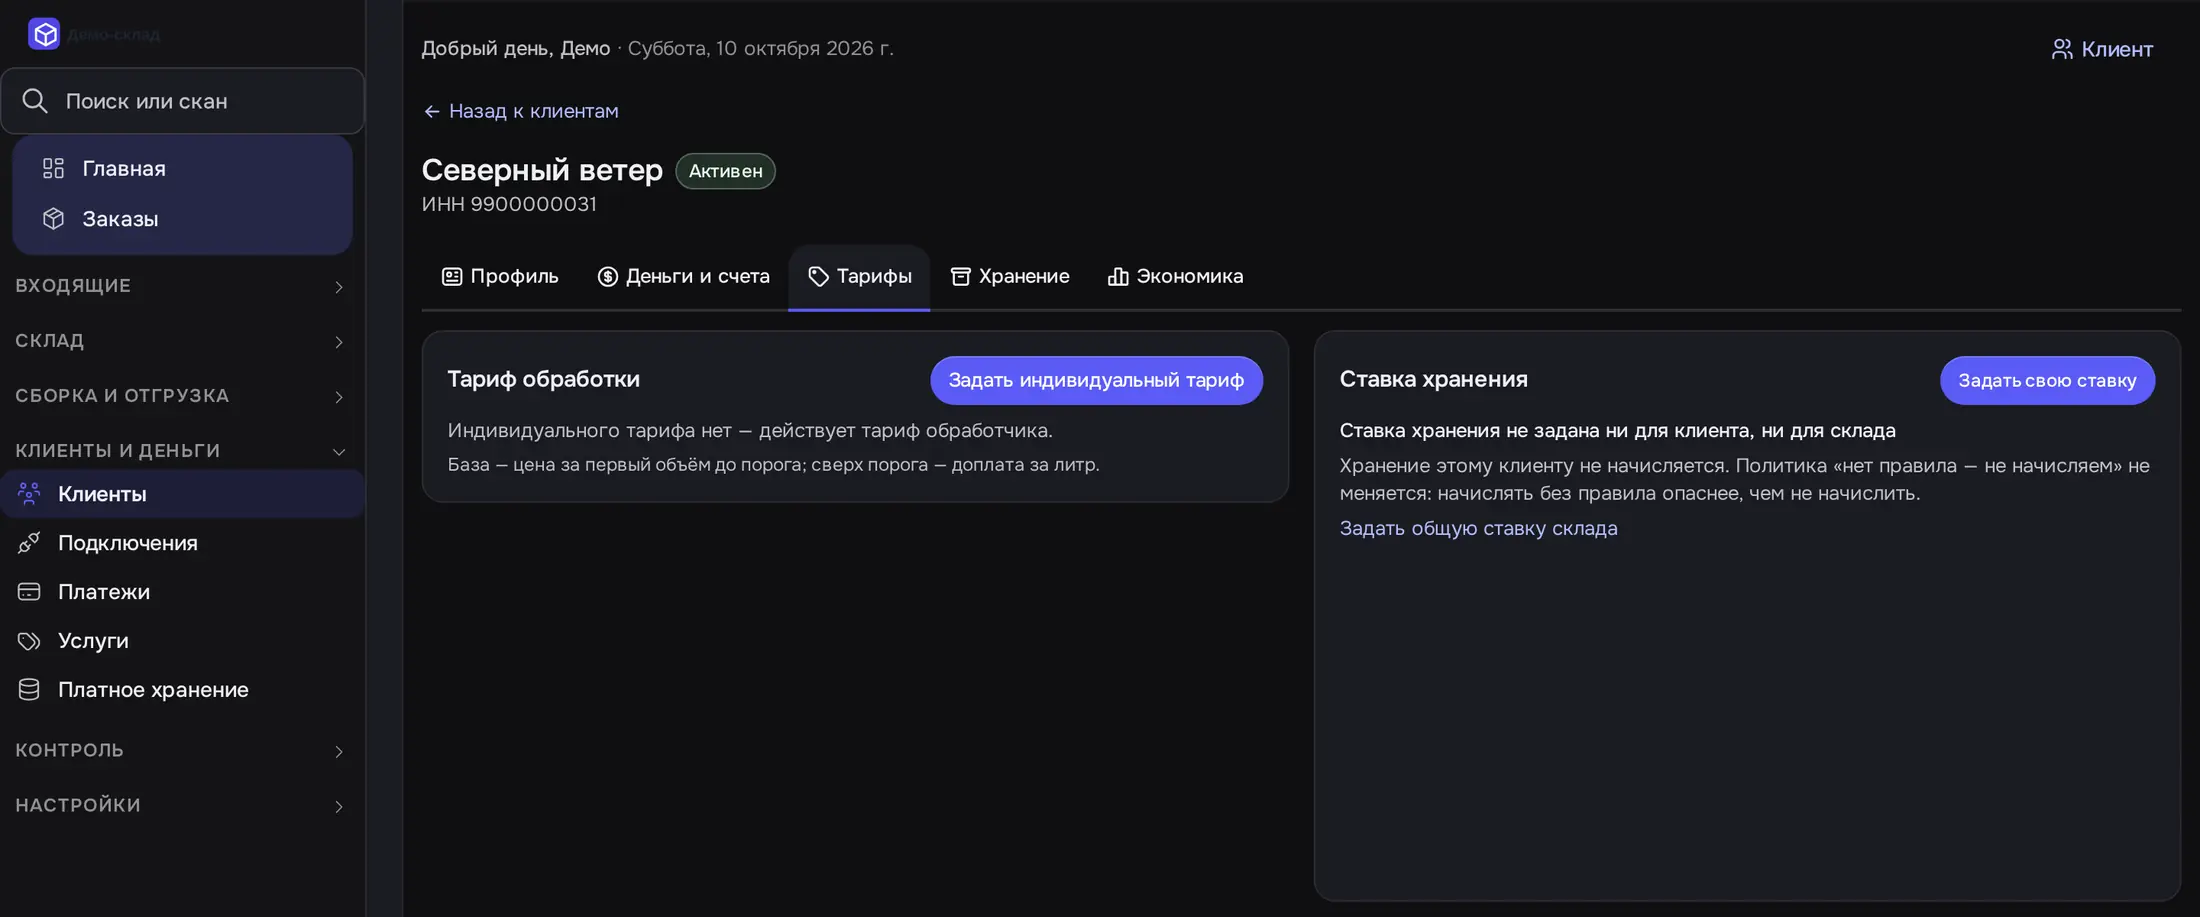
Task: Focus the Поиск или скан search field
Action: 182,101
